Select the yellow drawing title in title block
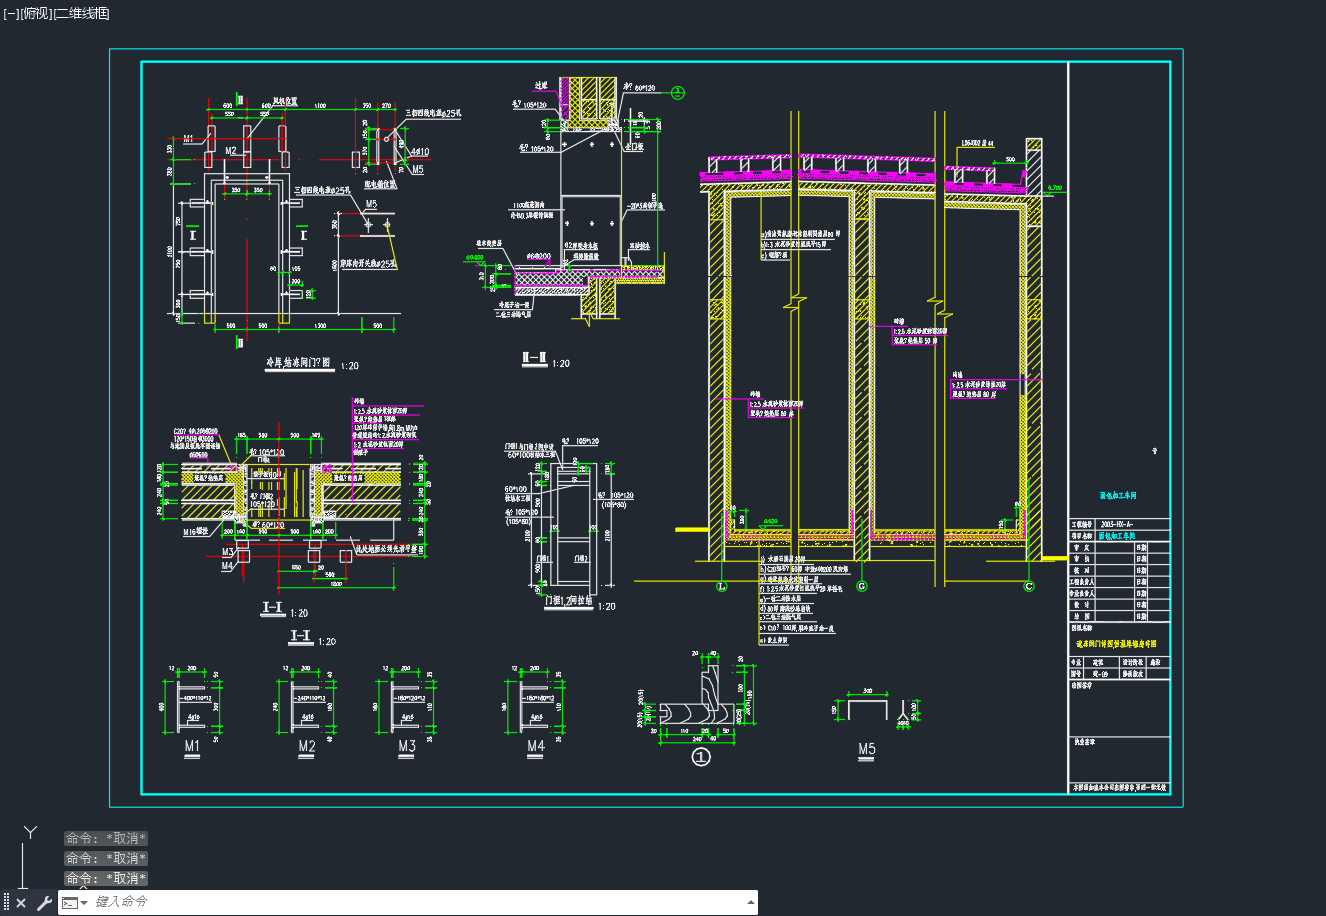 (1116, 644)
